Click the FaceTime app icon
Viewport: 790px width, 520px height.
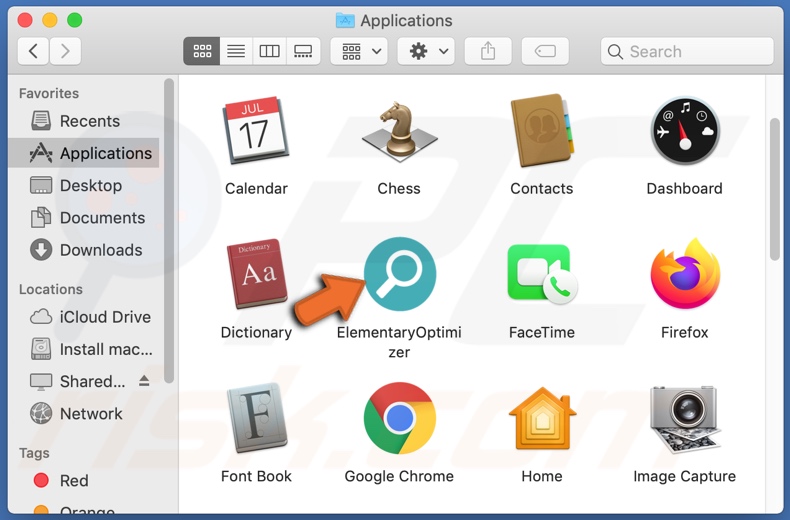pos(542,274)
